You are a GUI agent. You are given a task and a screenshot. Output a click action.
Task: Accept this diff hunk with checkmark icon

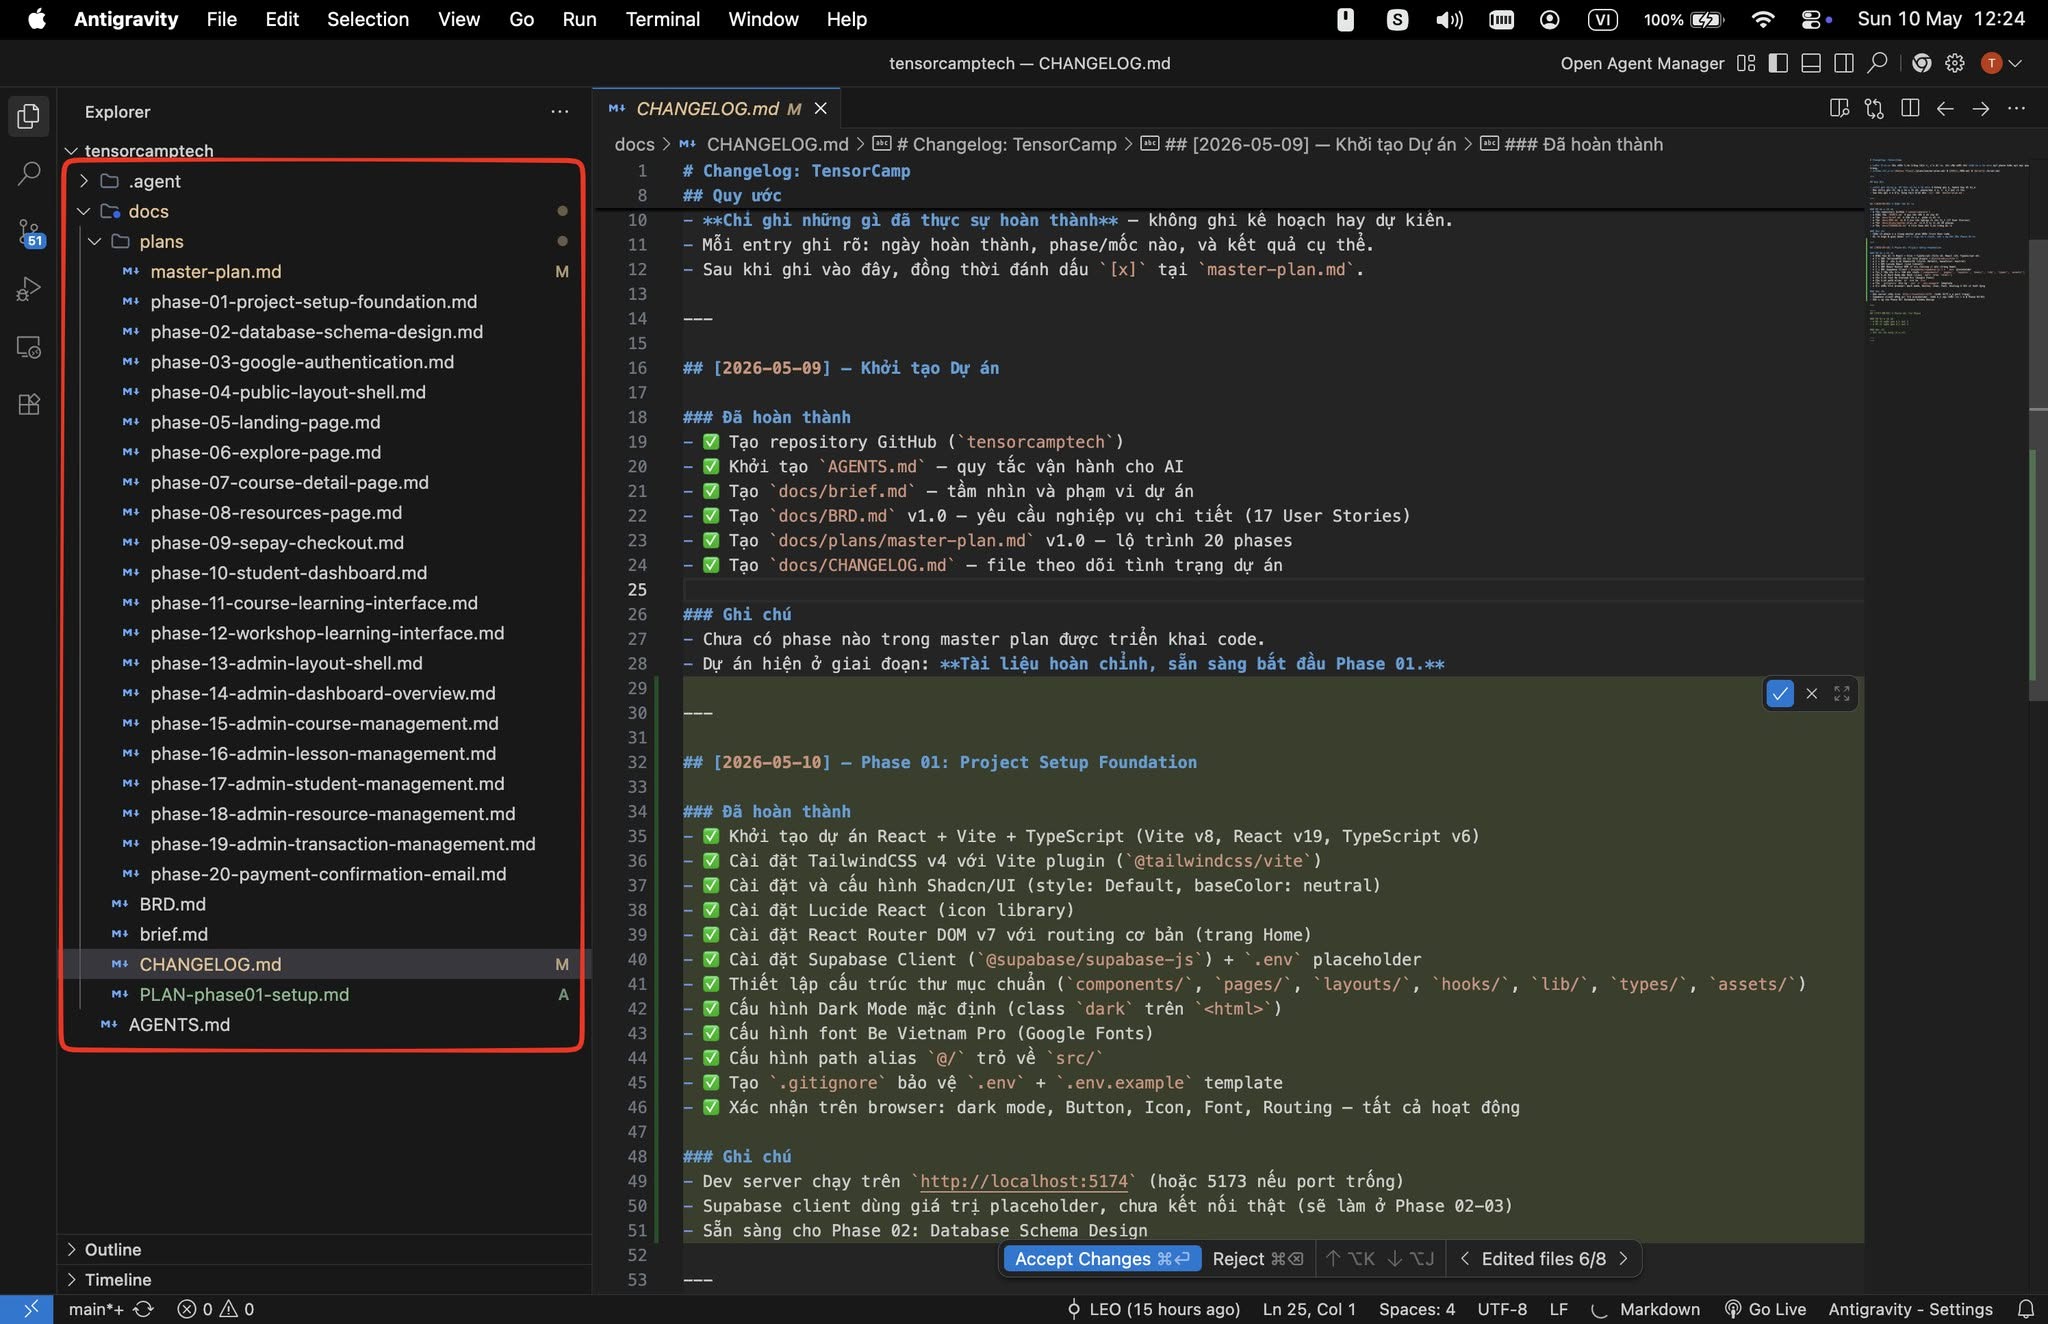[x=1780, y=693]
